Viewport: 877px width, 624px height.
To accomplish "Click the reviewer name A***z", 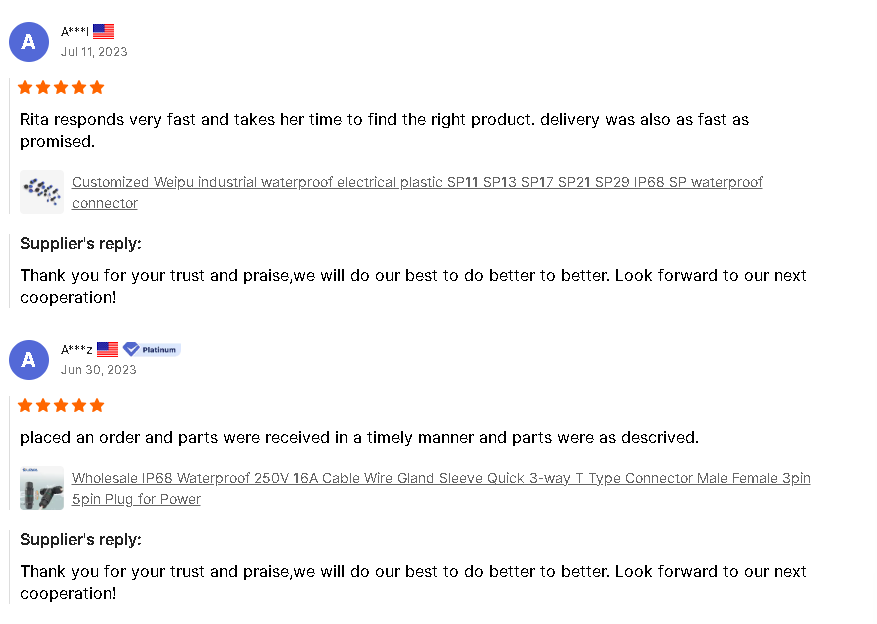I will click(77, 350).
